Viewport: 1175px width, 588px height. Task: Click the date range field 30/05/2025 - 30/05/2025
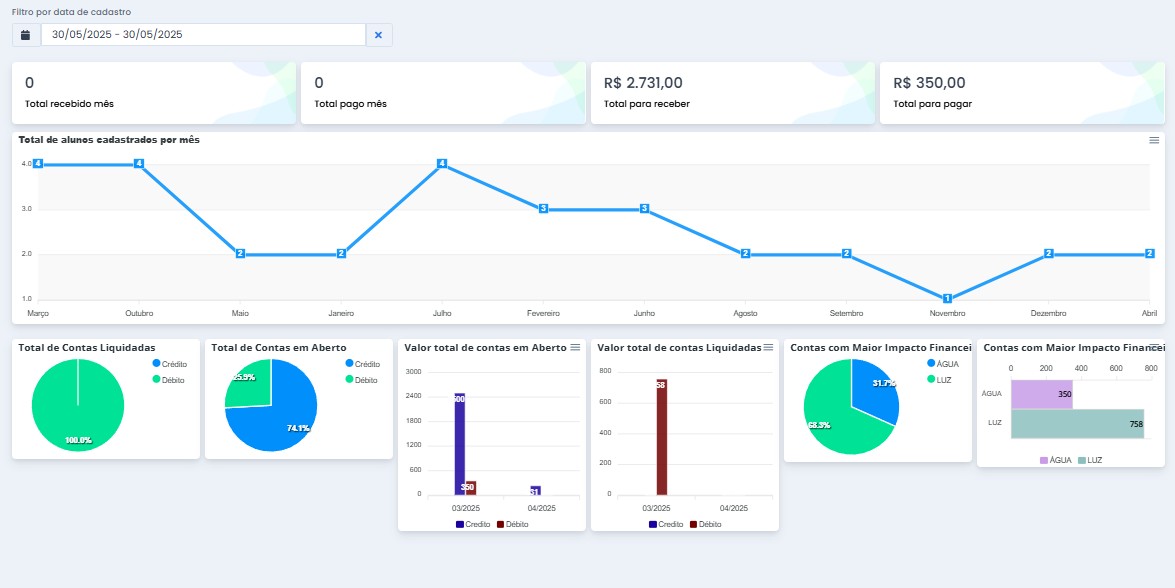203,35
